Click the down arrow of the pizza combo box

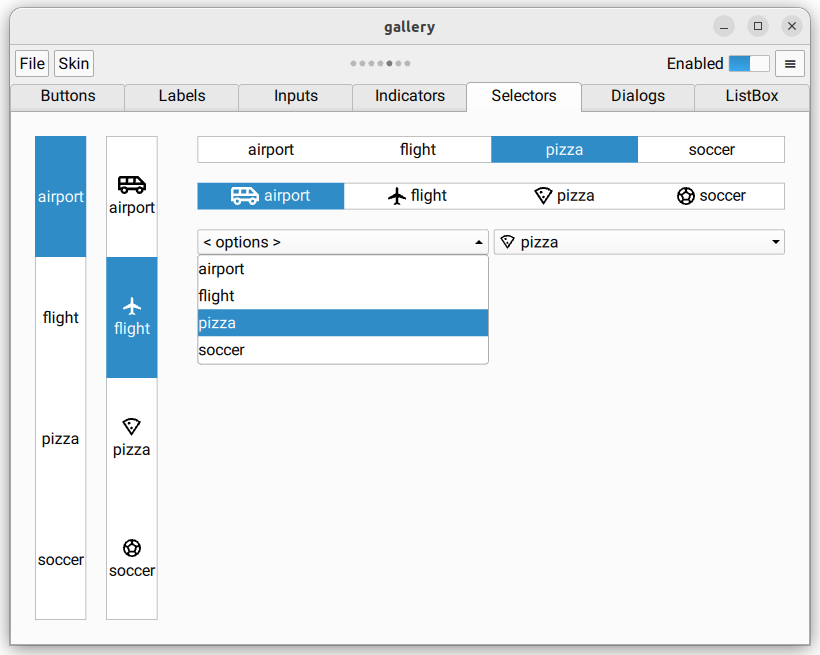(776, 242)
